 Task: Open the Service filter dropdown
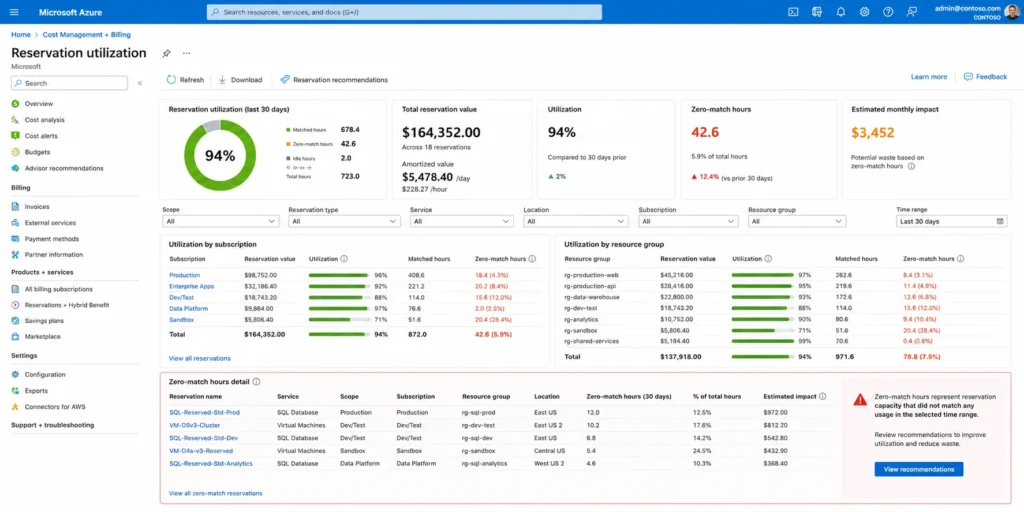click(x=462, y=221)
